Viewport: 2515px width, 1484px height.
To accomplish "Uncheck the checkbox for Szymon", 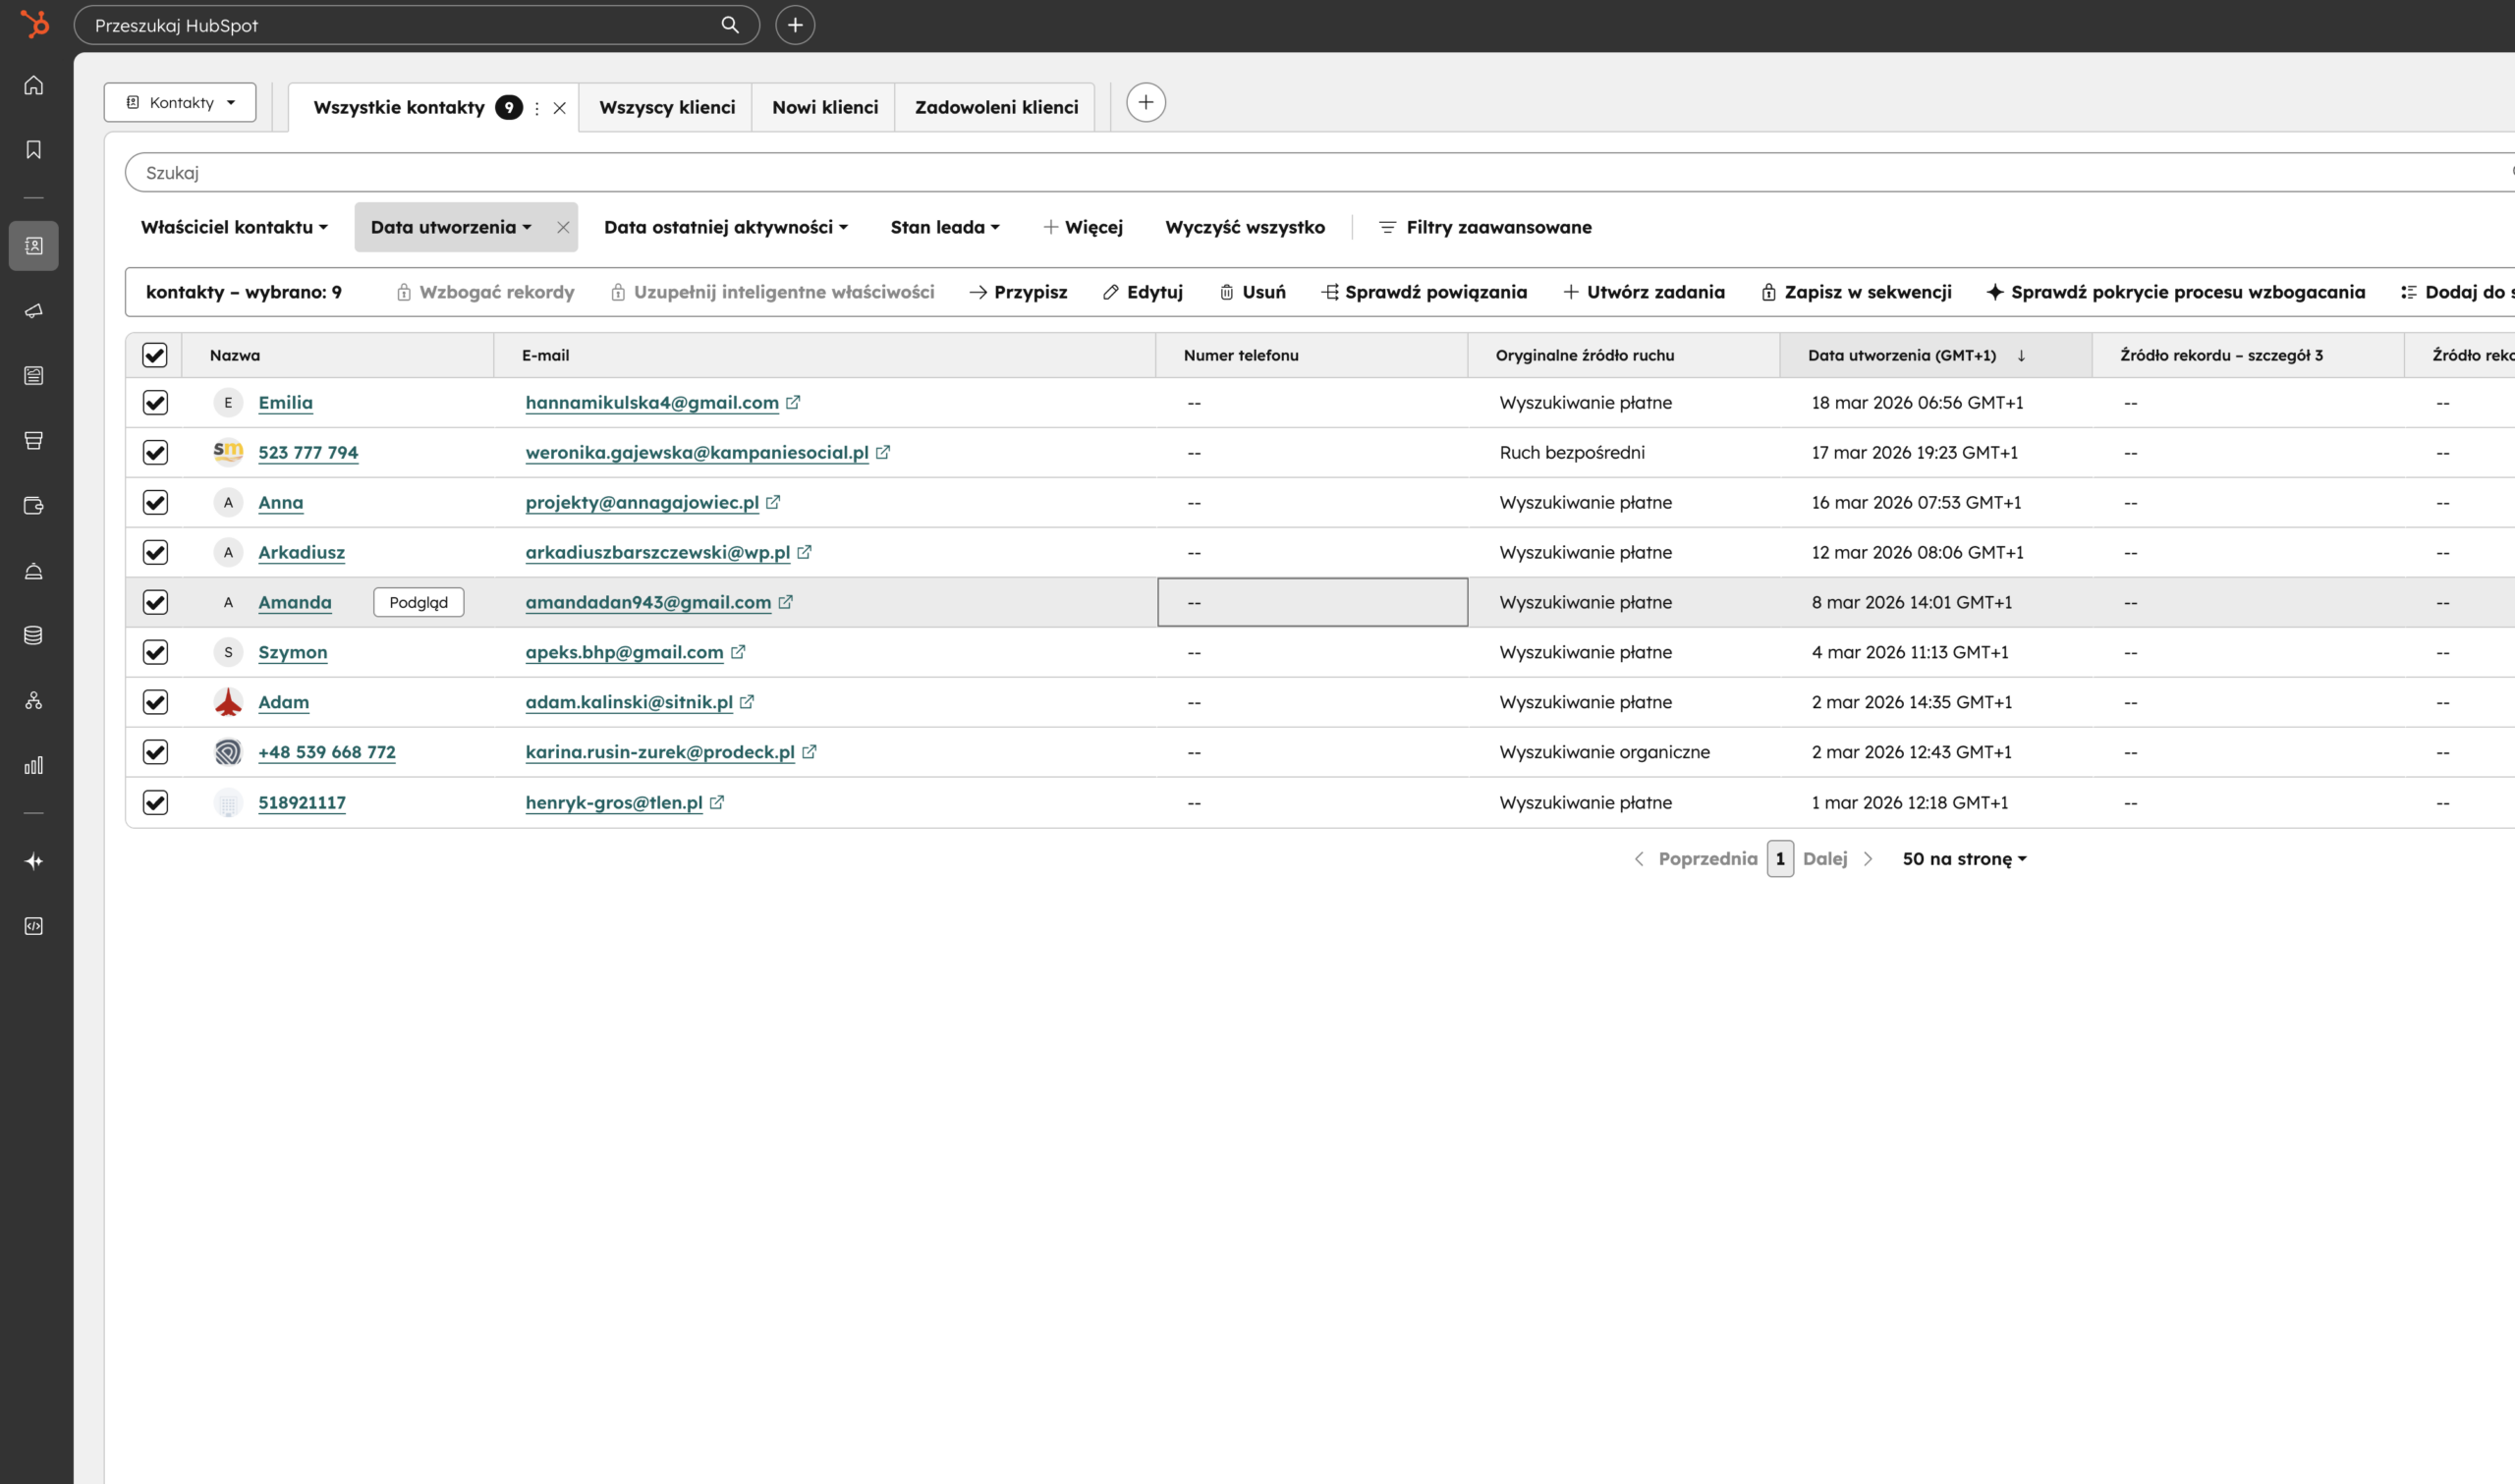I will (155, 652).
